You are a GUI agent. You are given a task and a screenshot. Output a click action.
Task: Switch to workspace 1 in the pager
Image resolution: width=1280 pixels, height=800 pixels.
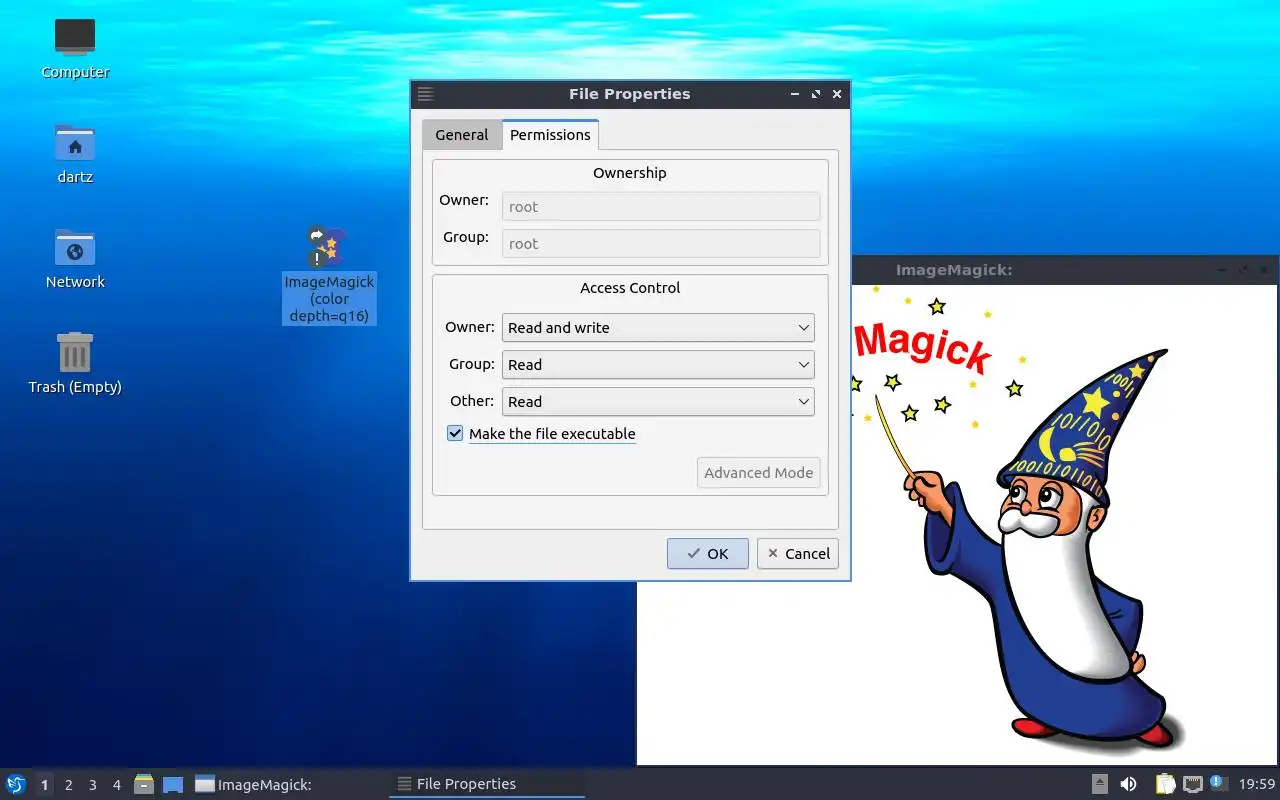pyautogui.click(x=44, y=785)
